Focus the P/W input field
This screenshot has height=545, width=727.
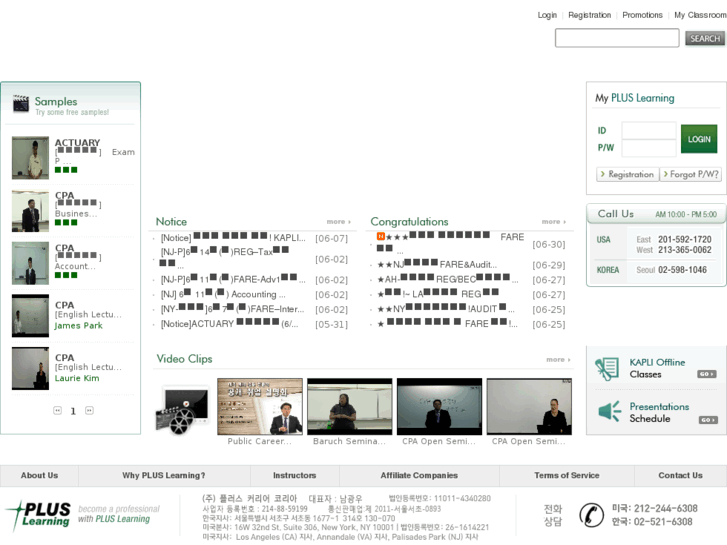[649, 148]
